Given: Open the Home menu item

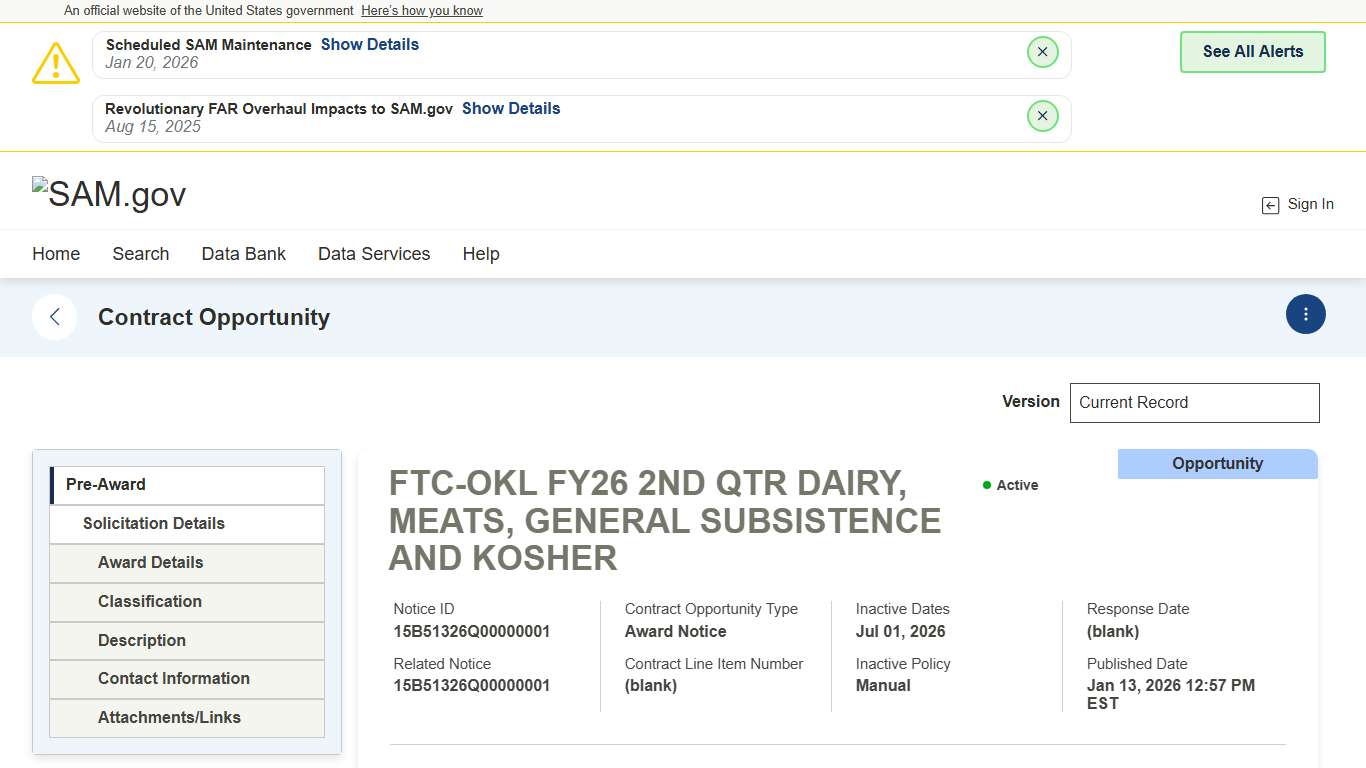Looking at the screenshot, I should point(56,254).
